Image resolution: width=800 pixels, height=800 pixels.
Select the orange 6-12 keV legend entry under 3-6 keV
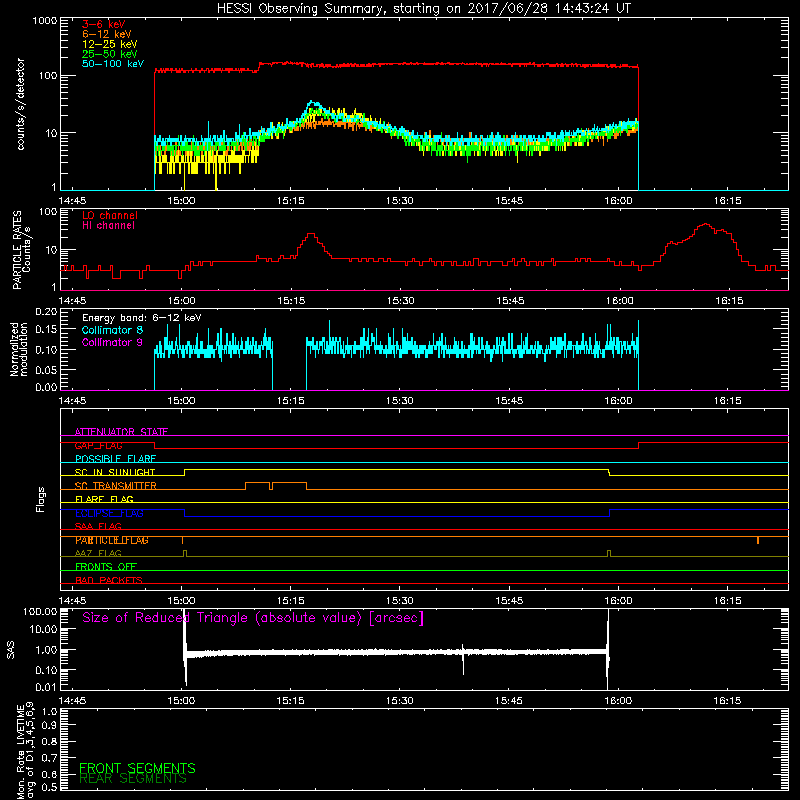pos(107,34)
